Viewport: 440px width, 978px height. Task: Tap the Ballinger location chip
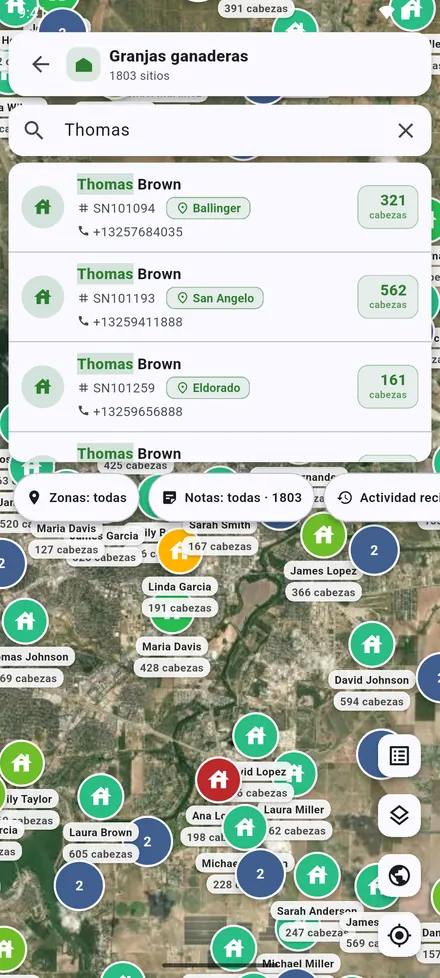click(x=208, y=208)
